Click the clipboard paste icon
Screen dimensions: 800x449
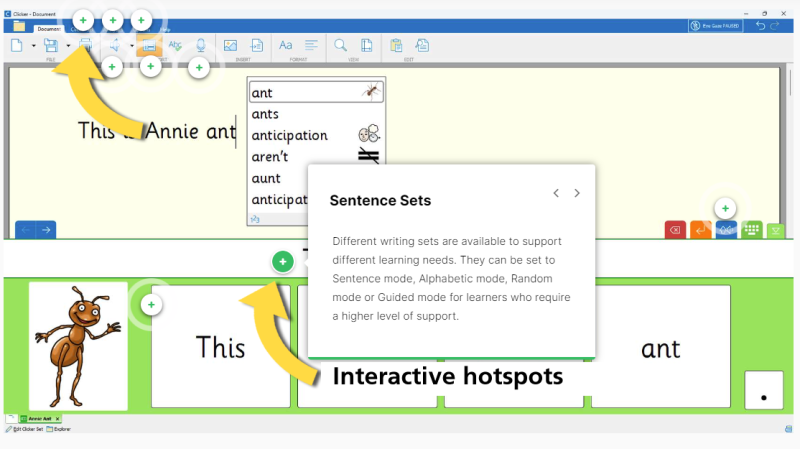pos(396,45)
